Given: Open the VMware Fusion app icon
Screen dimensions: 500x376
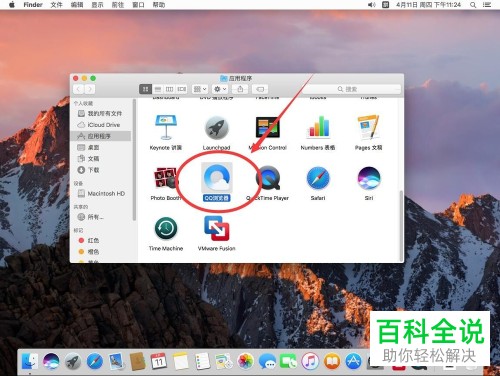Looking at the screenshot, I should [x=217, y=228].
